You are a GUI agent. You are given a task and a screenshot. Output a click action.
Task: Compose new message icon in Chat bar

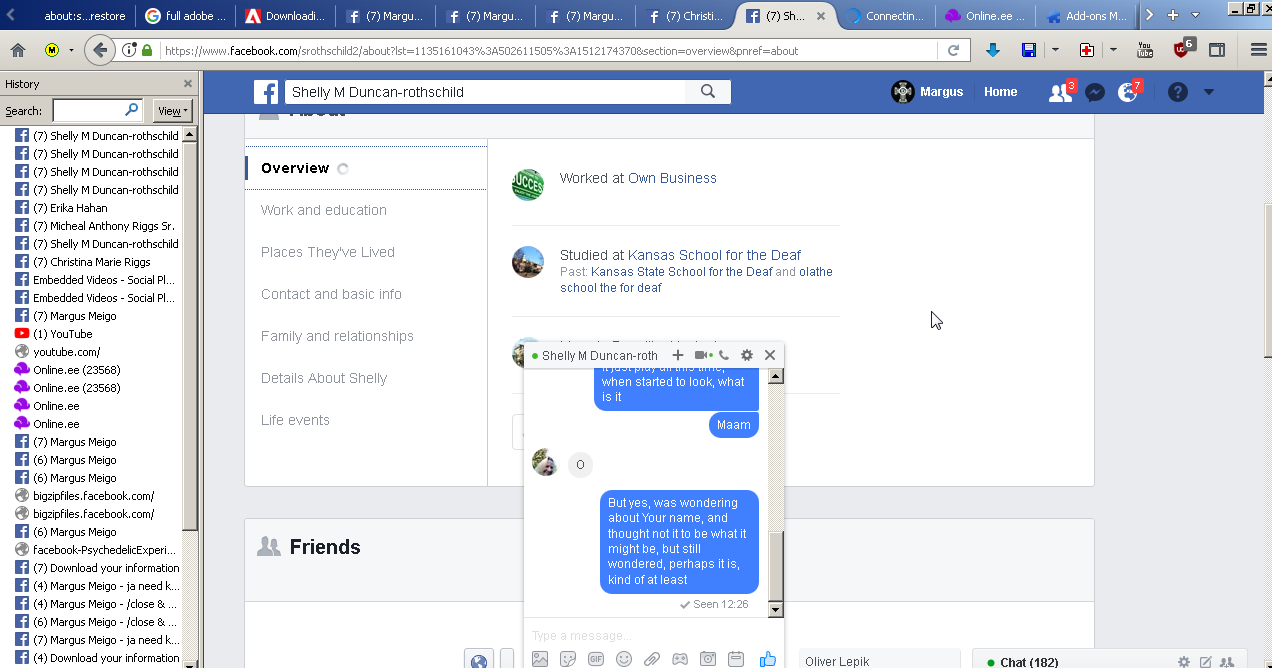click(1206, 662)
